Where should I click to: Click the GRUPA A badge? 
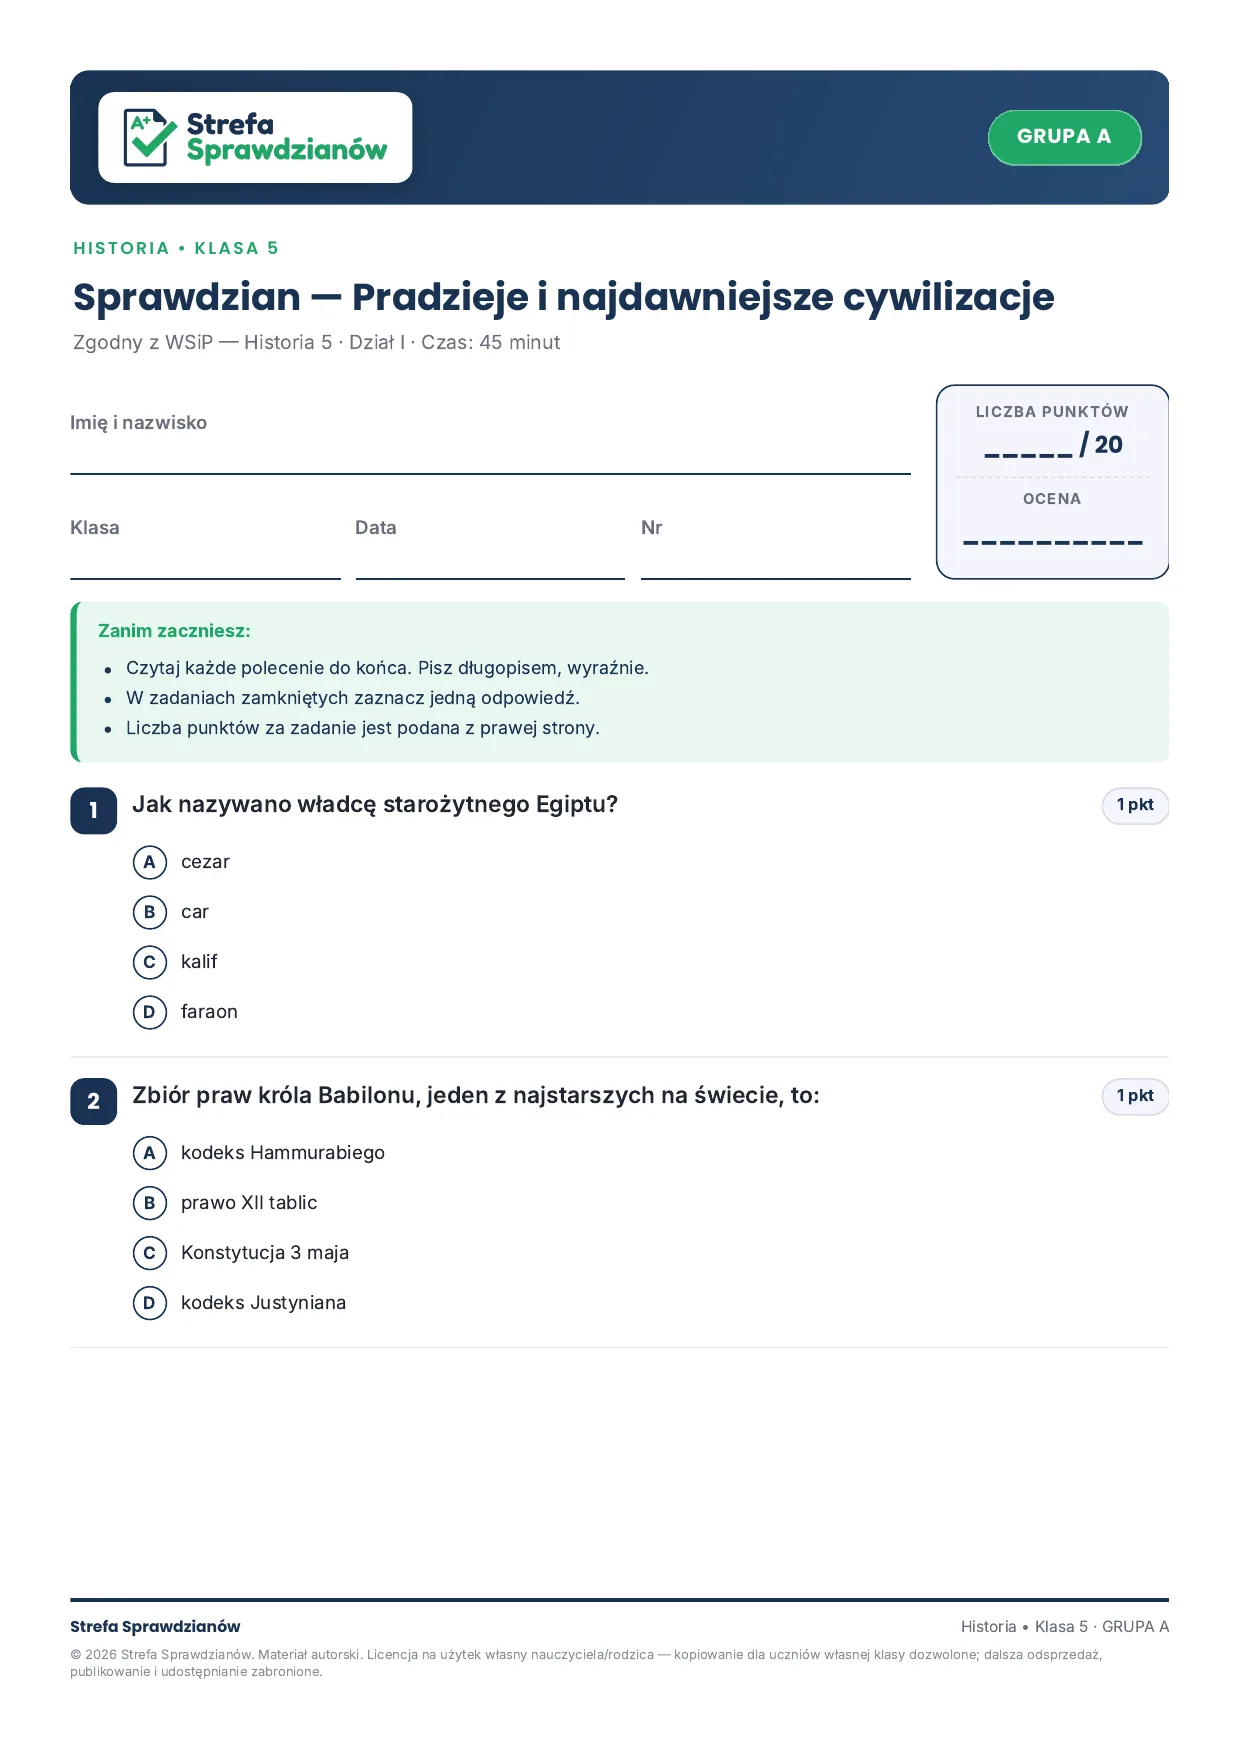(x=1064, y=137)
